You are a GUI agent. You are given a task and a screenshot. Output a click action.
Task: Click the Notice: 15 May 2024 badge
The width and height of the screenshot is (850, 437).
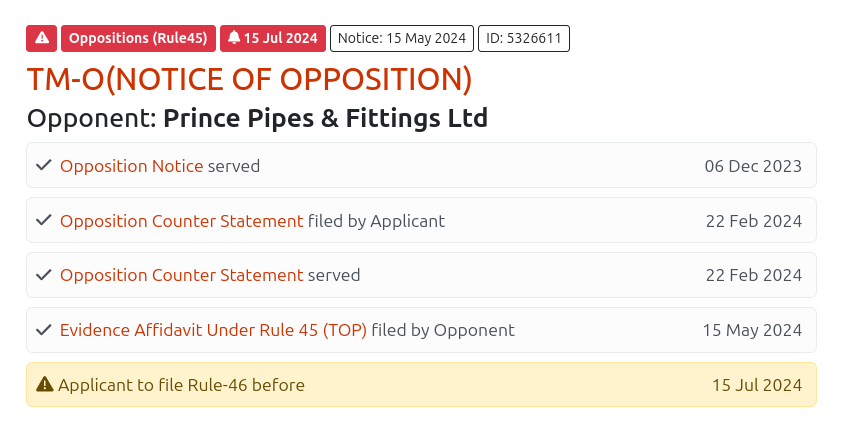[402, 38]
